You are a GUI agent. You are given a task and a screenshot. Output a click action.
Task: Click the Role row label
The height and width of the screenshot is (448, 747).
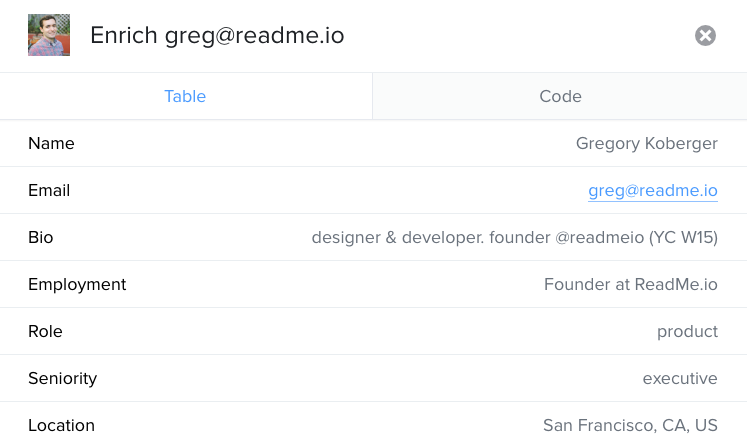click(45, 331)
